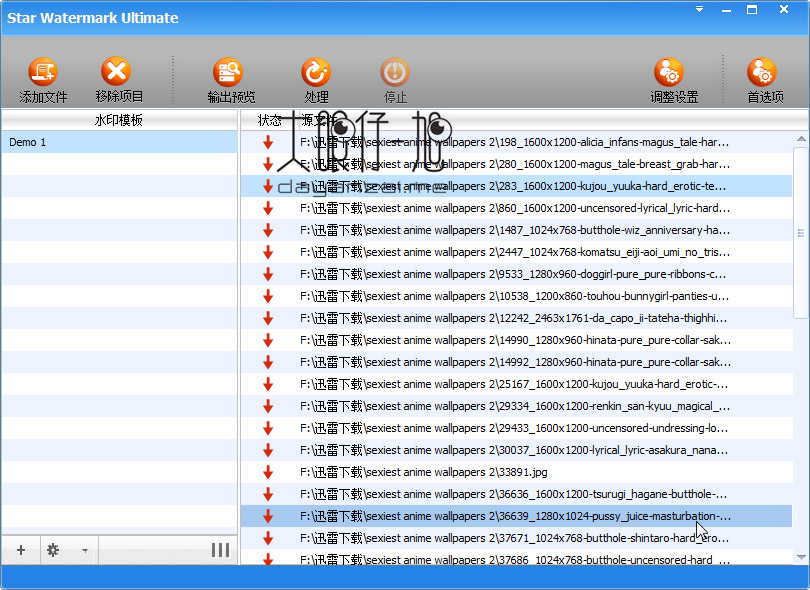
Task: Minimize the Star Watermark Ultimate window
Action: [x=726, y=10]
